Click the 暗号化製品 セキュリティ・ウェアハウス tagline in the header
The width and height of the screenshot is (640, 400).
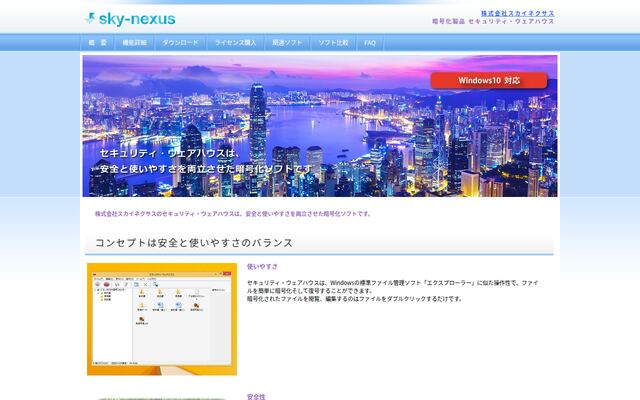coord(493,21)
